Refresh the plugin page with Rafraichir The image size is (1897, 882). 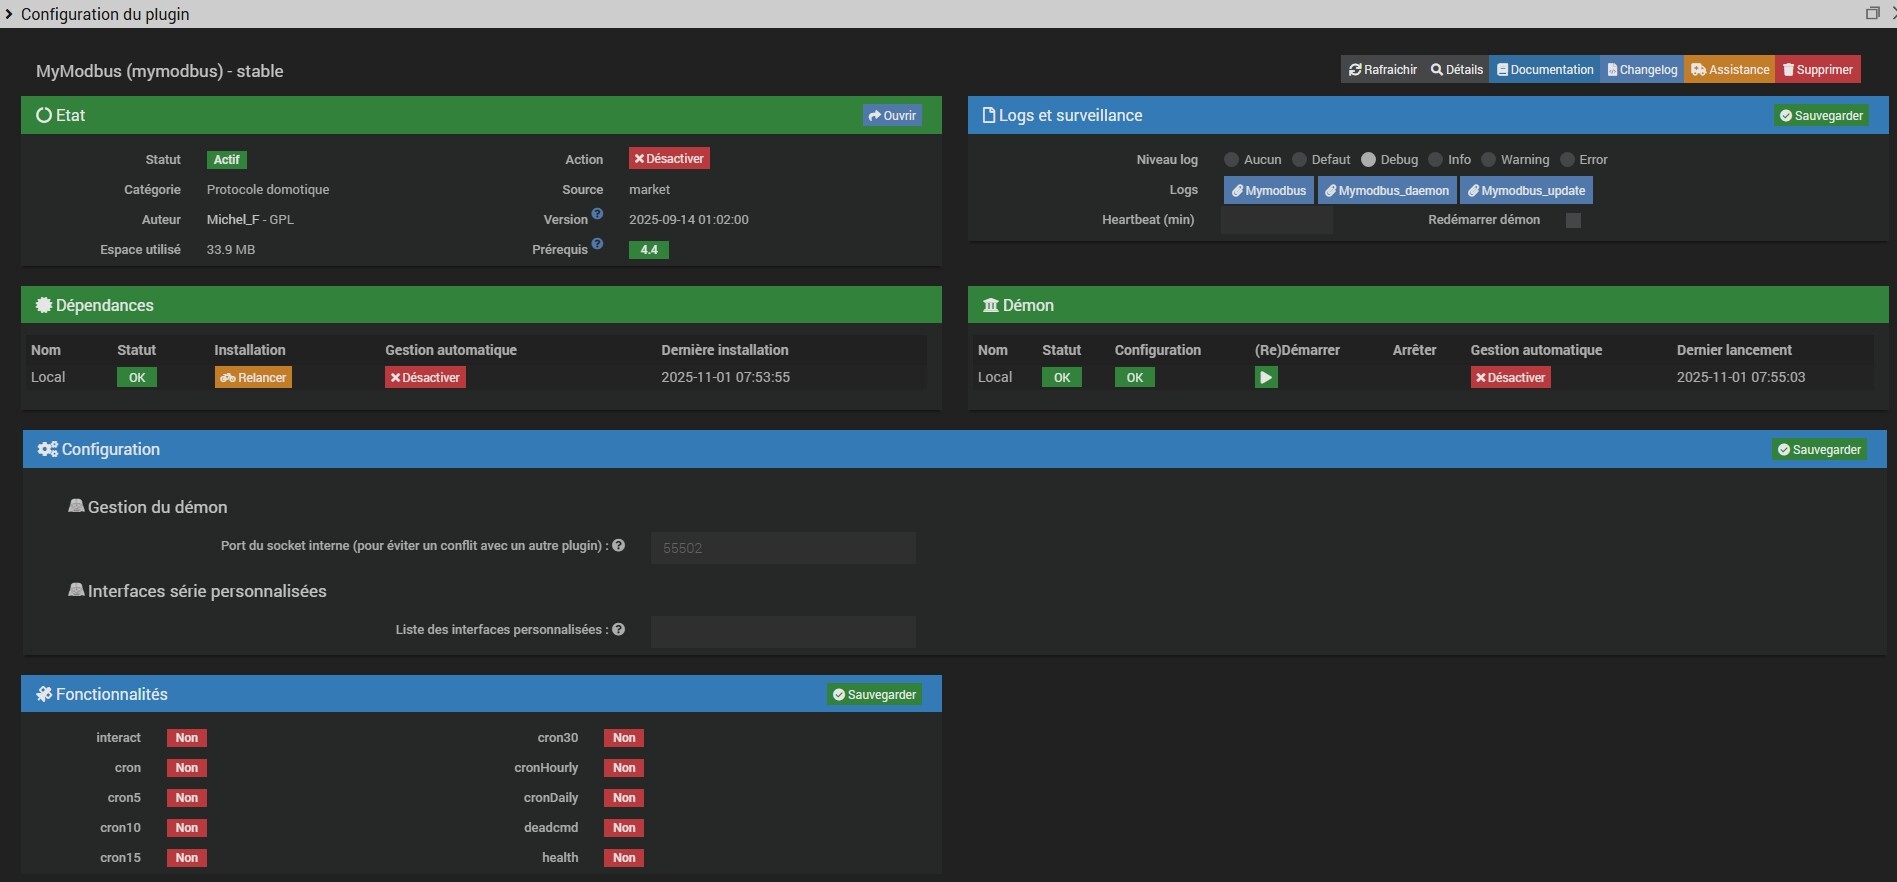click(x=1383, y=69)
